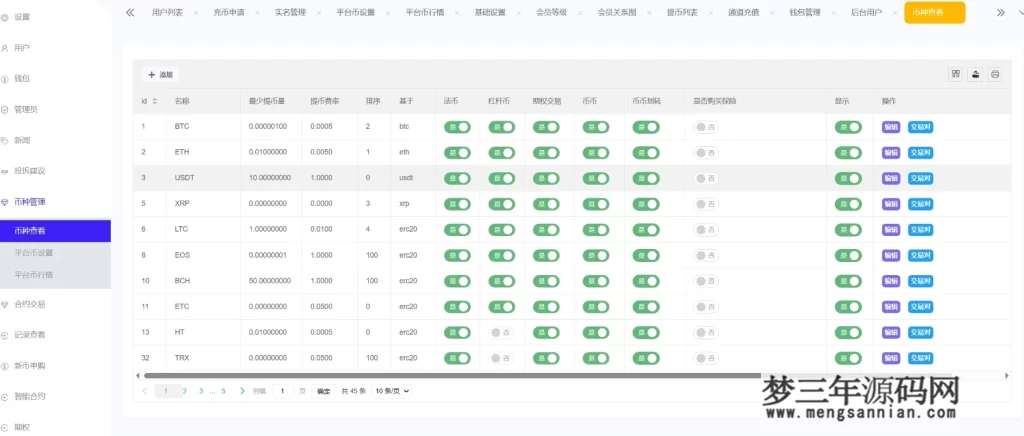Screen dimensions: 1024x436
Task: Toggle 显示 switch for BCH row
Action: pyautogui.click(x=848, y=281)
